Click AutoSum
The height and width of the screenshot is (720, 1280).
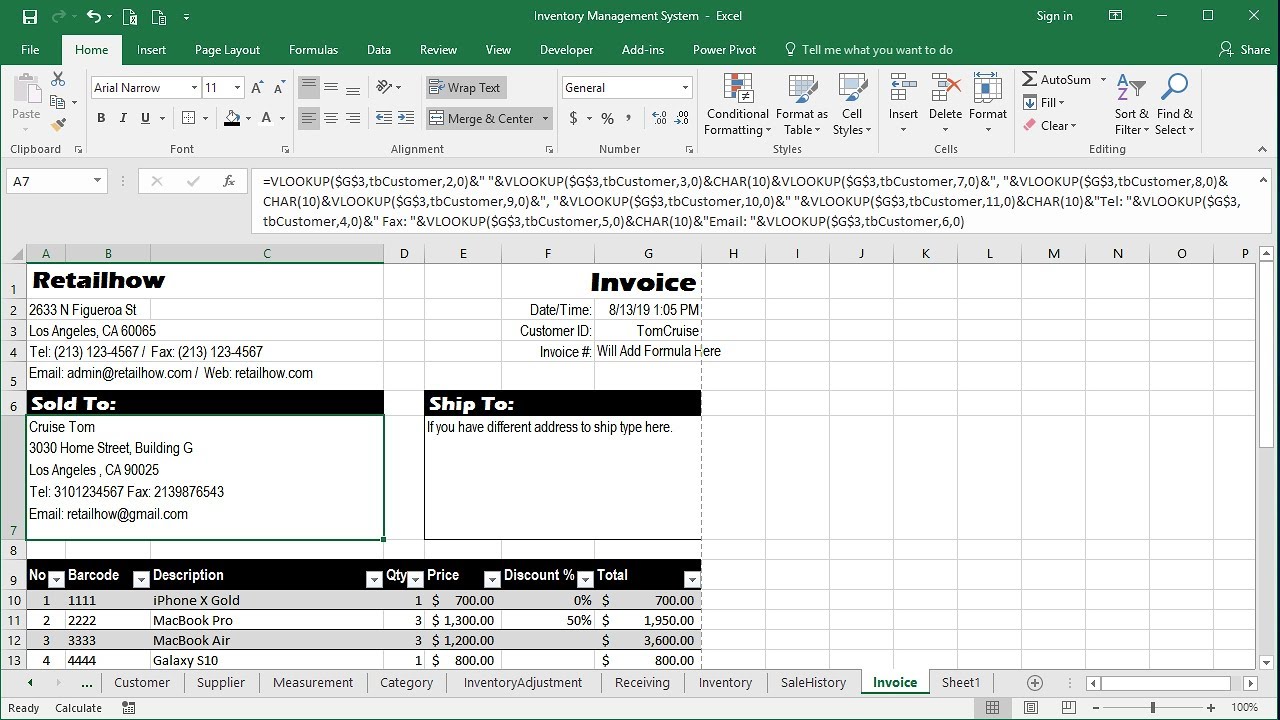[x=1057, y=79]
